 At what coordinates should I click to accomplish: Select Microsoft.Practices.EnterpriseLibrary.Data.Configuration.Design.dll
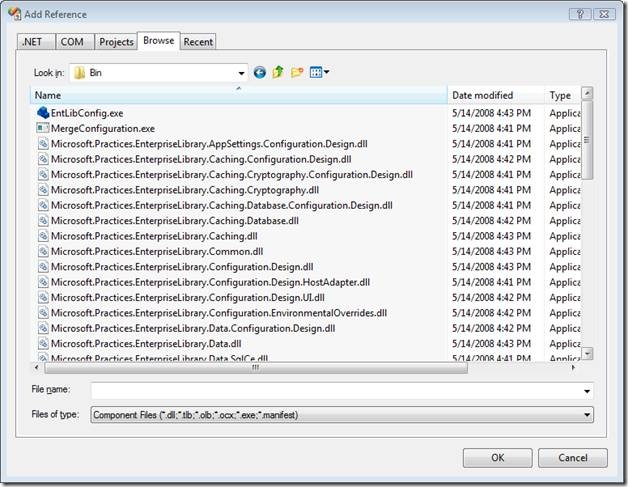pyautogui.click(x=193, y=328)
